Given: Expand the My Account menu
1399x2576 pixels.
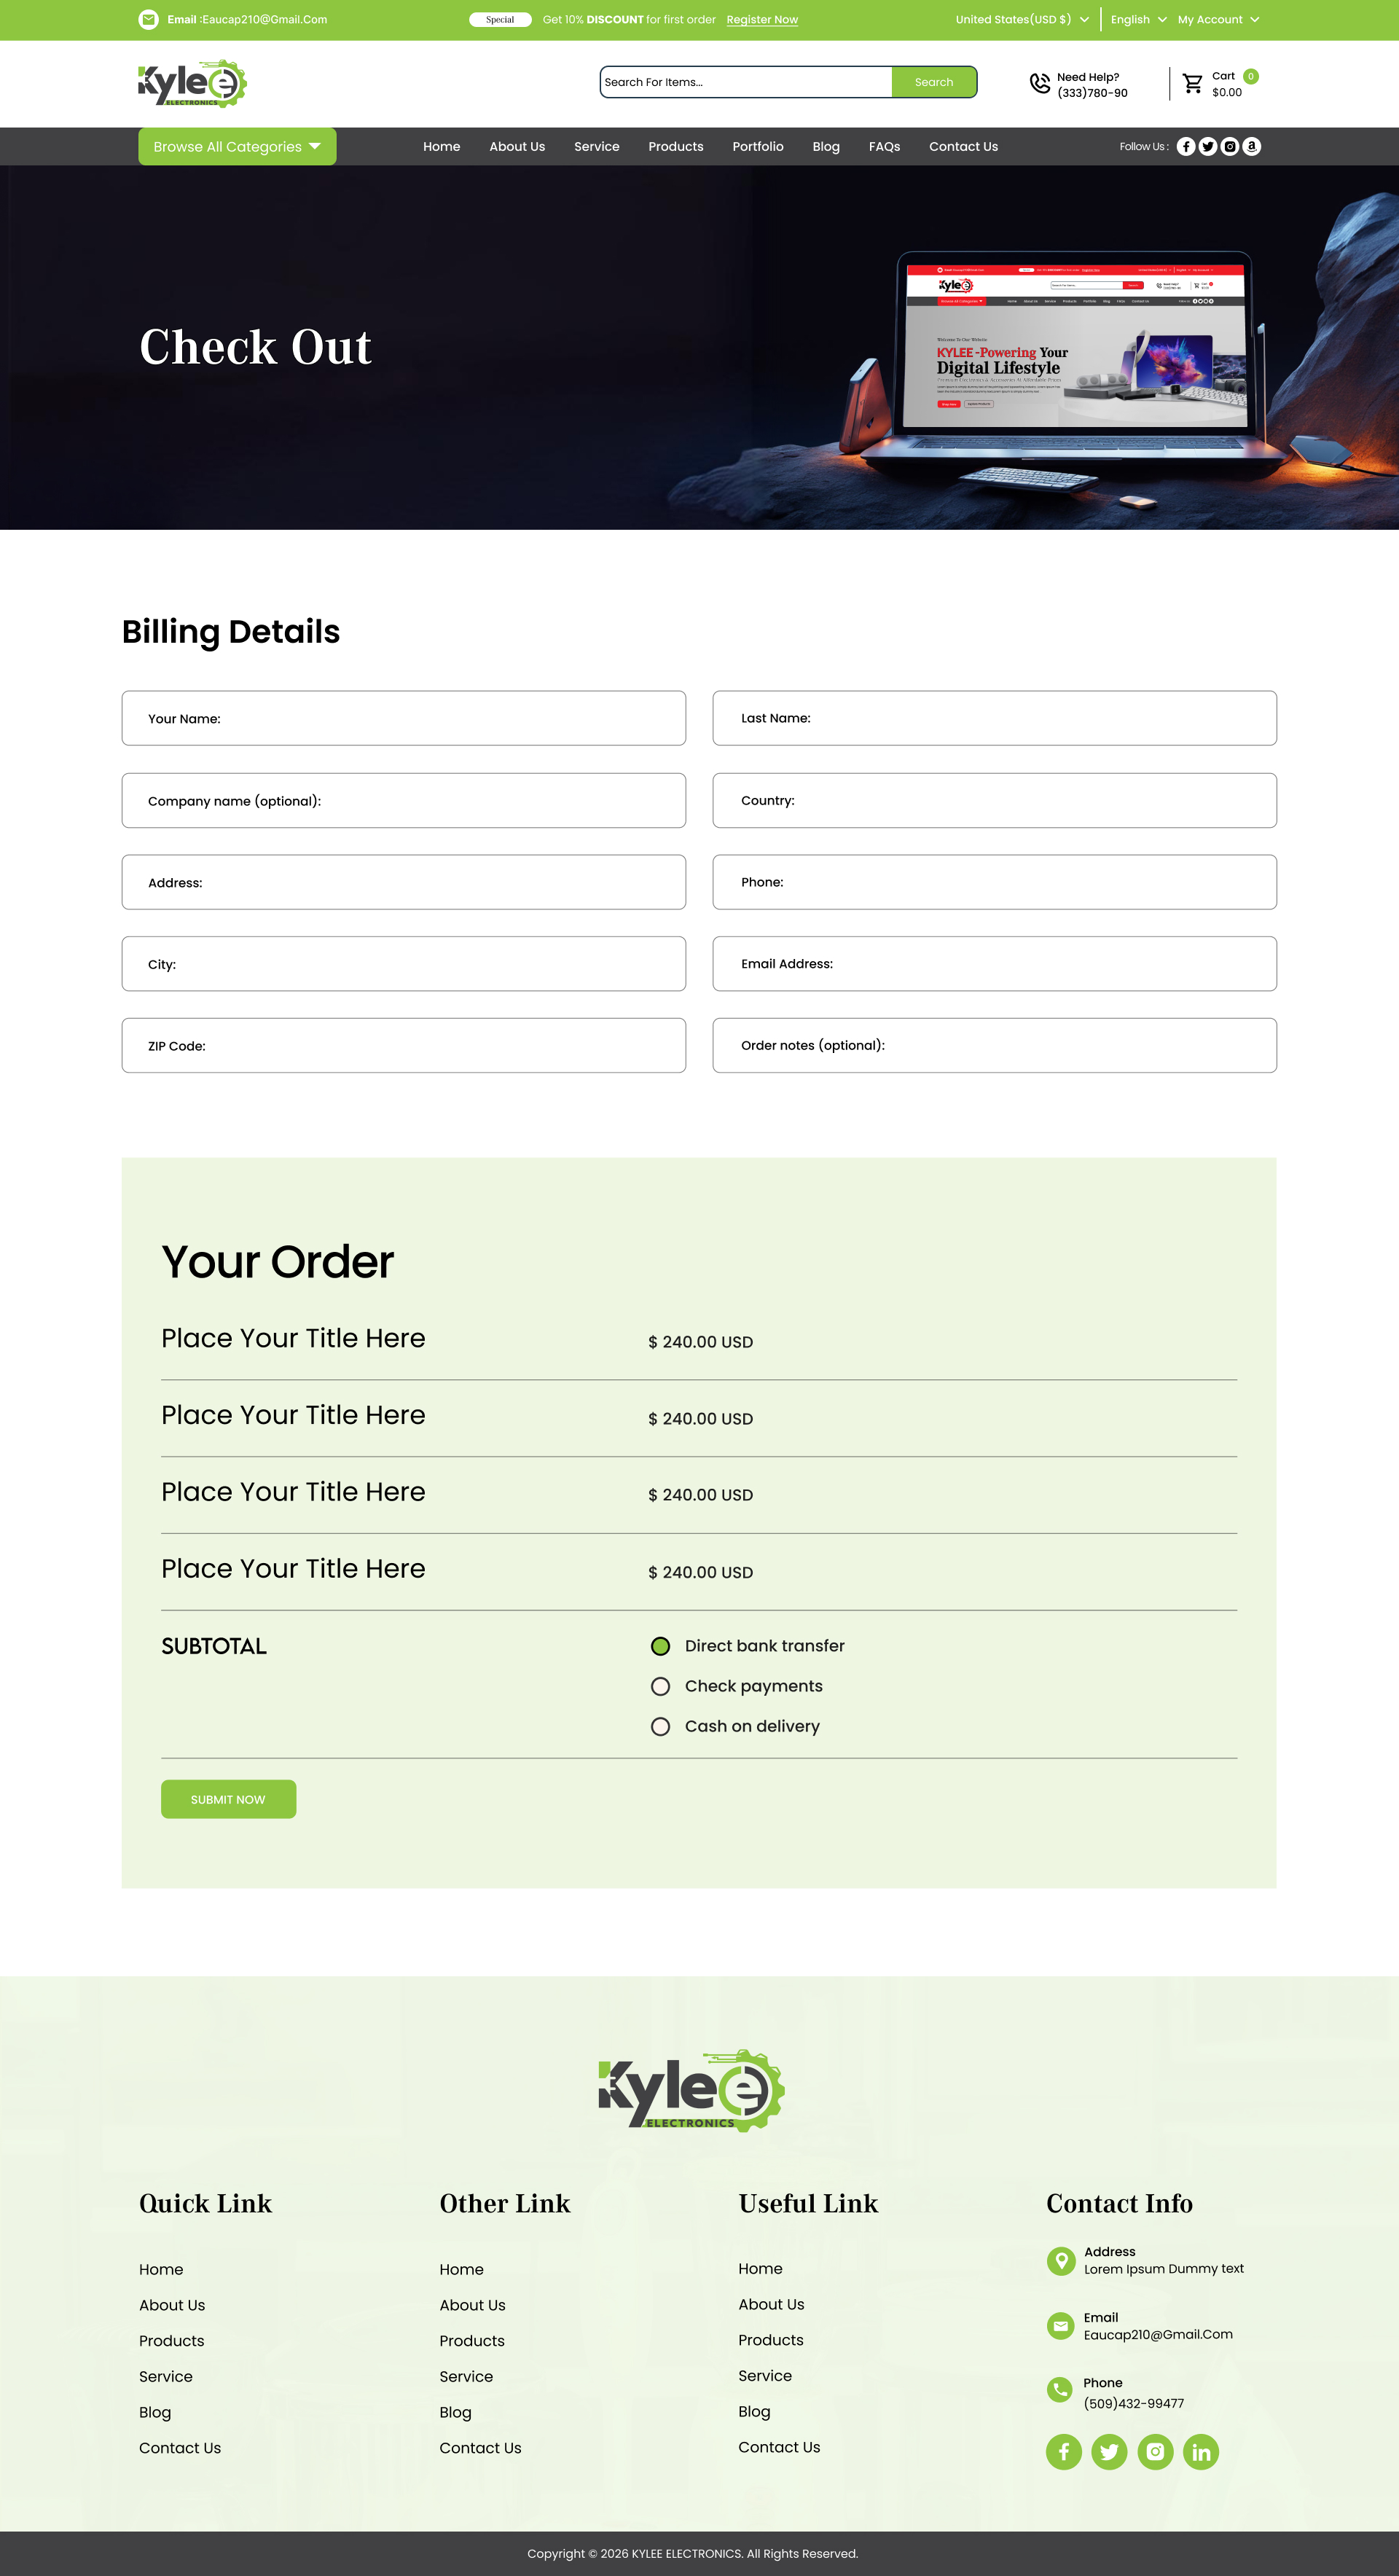Looking at the screenshot, I should tap(1218, 20).
